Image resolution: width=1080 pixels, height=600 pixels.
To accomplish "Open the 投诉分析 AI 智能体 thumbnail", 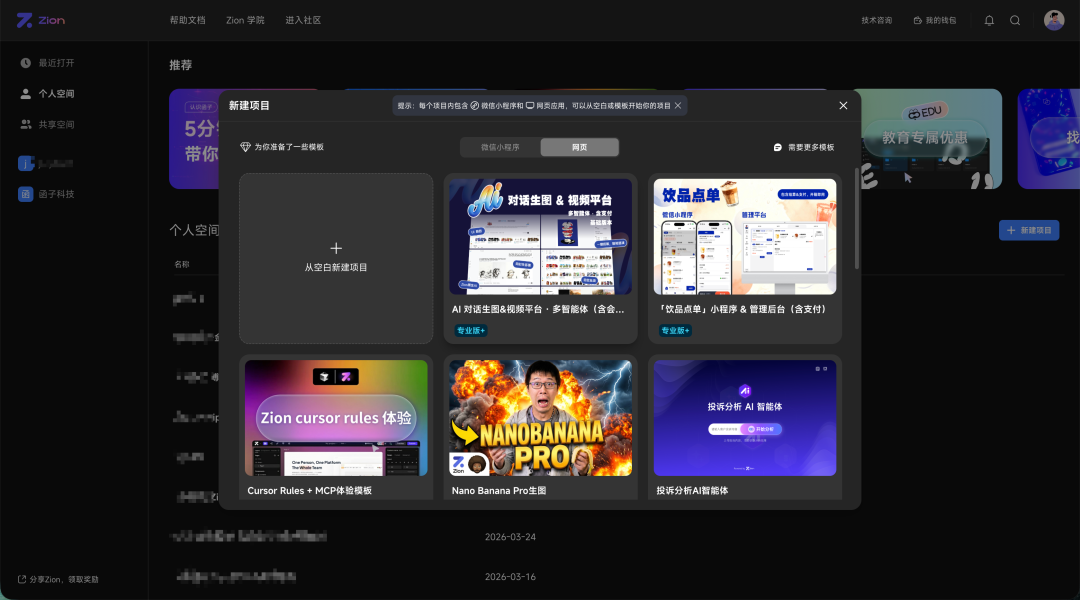I will coord(745,418).
